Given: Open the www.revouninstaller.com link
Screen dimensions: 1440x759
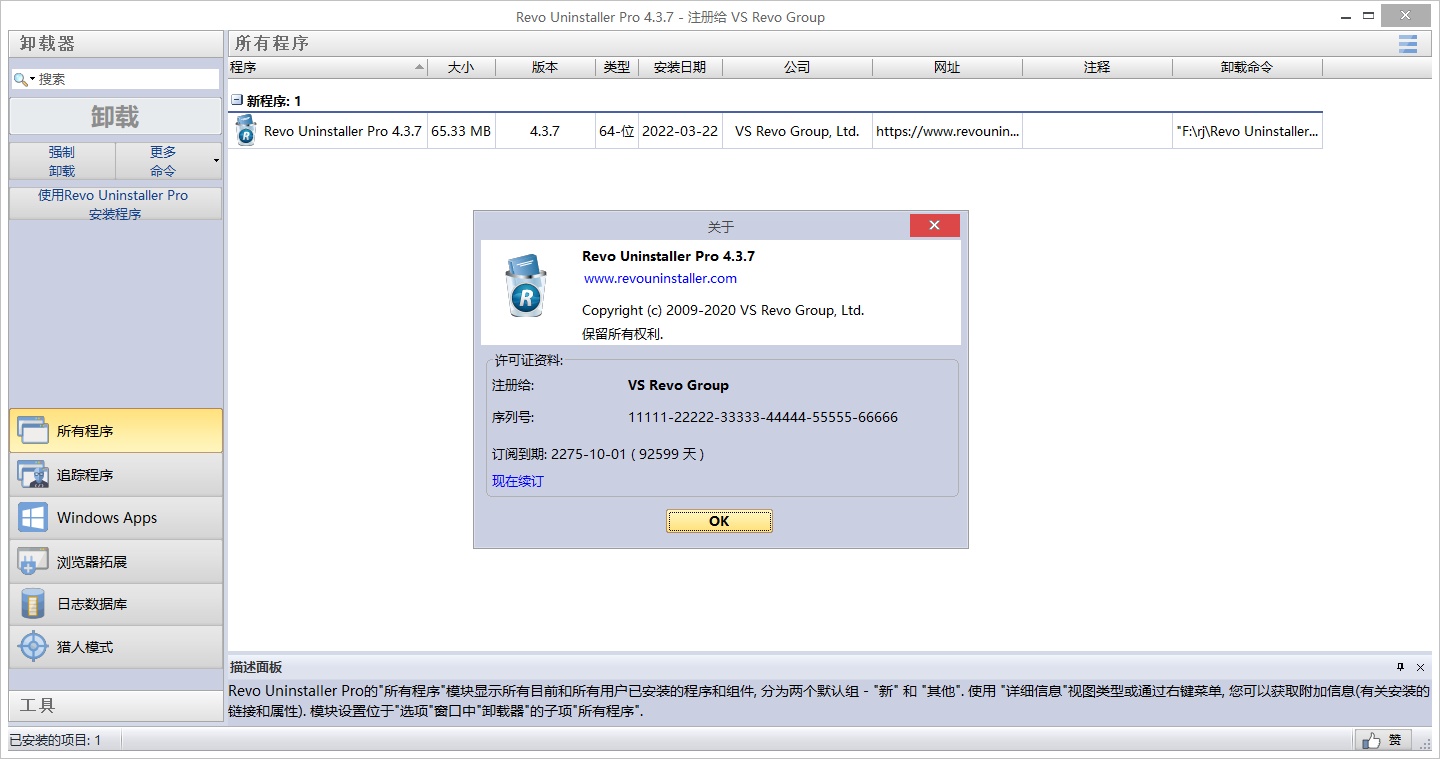Looking at the screenshot, I should pos(660,278).
